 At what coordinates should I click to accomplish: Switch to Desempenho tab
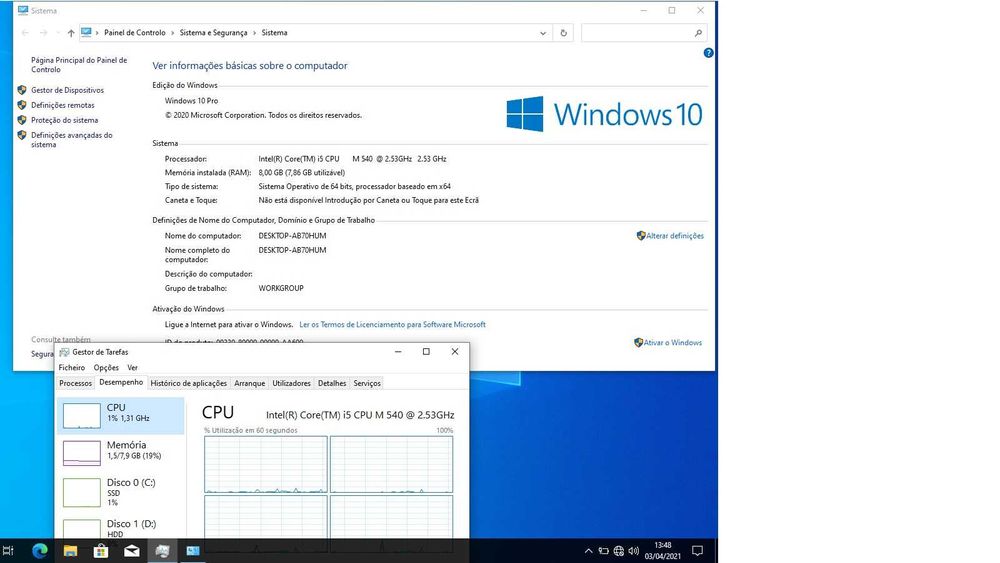[x=121, y=383]
